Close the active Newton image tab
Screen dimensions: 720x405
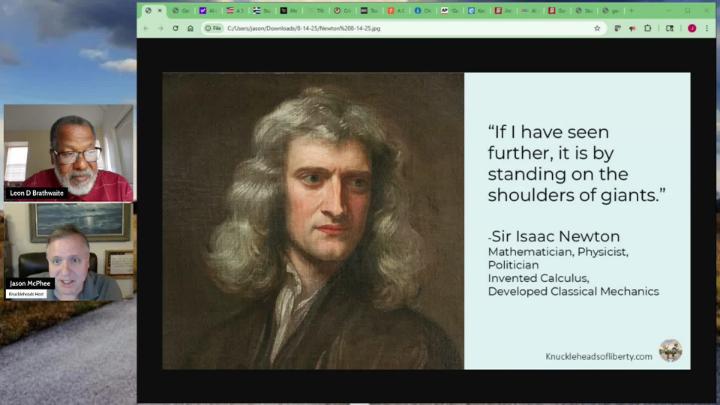click(x=159, y=11)
